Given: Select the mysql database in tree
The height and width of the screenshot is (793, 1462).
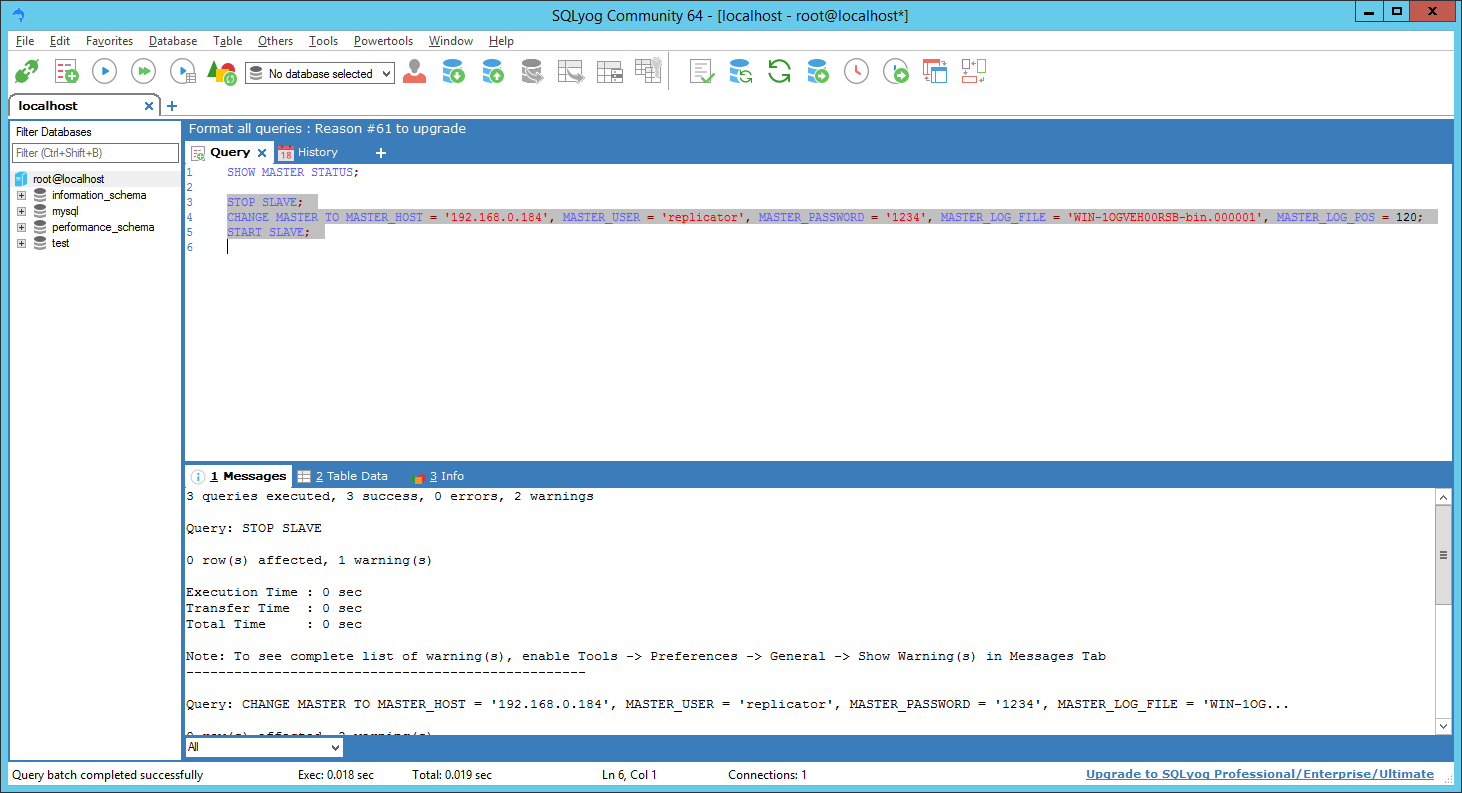Looking at the screenshot, I should pyautogui.click(x=65, y=211).
